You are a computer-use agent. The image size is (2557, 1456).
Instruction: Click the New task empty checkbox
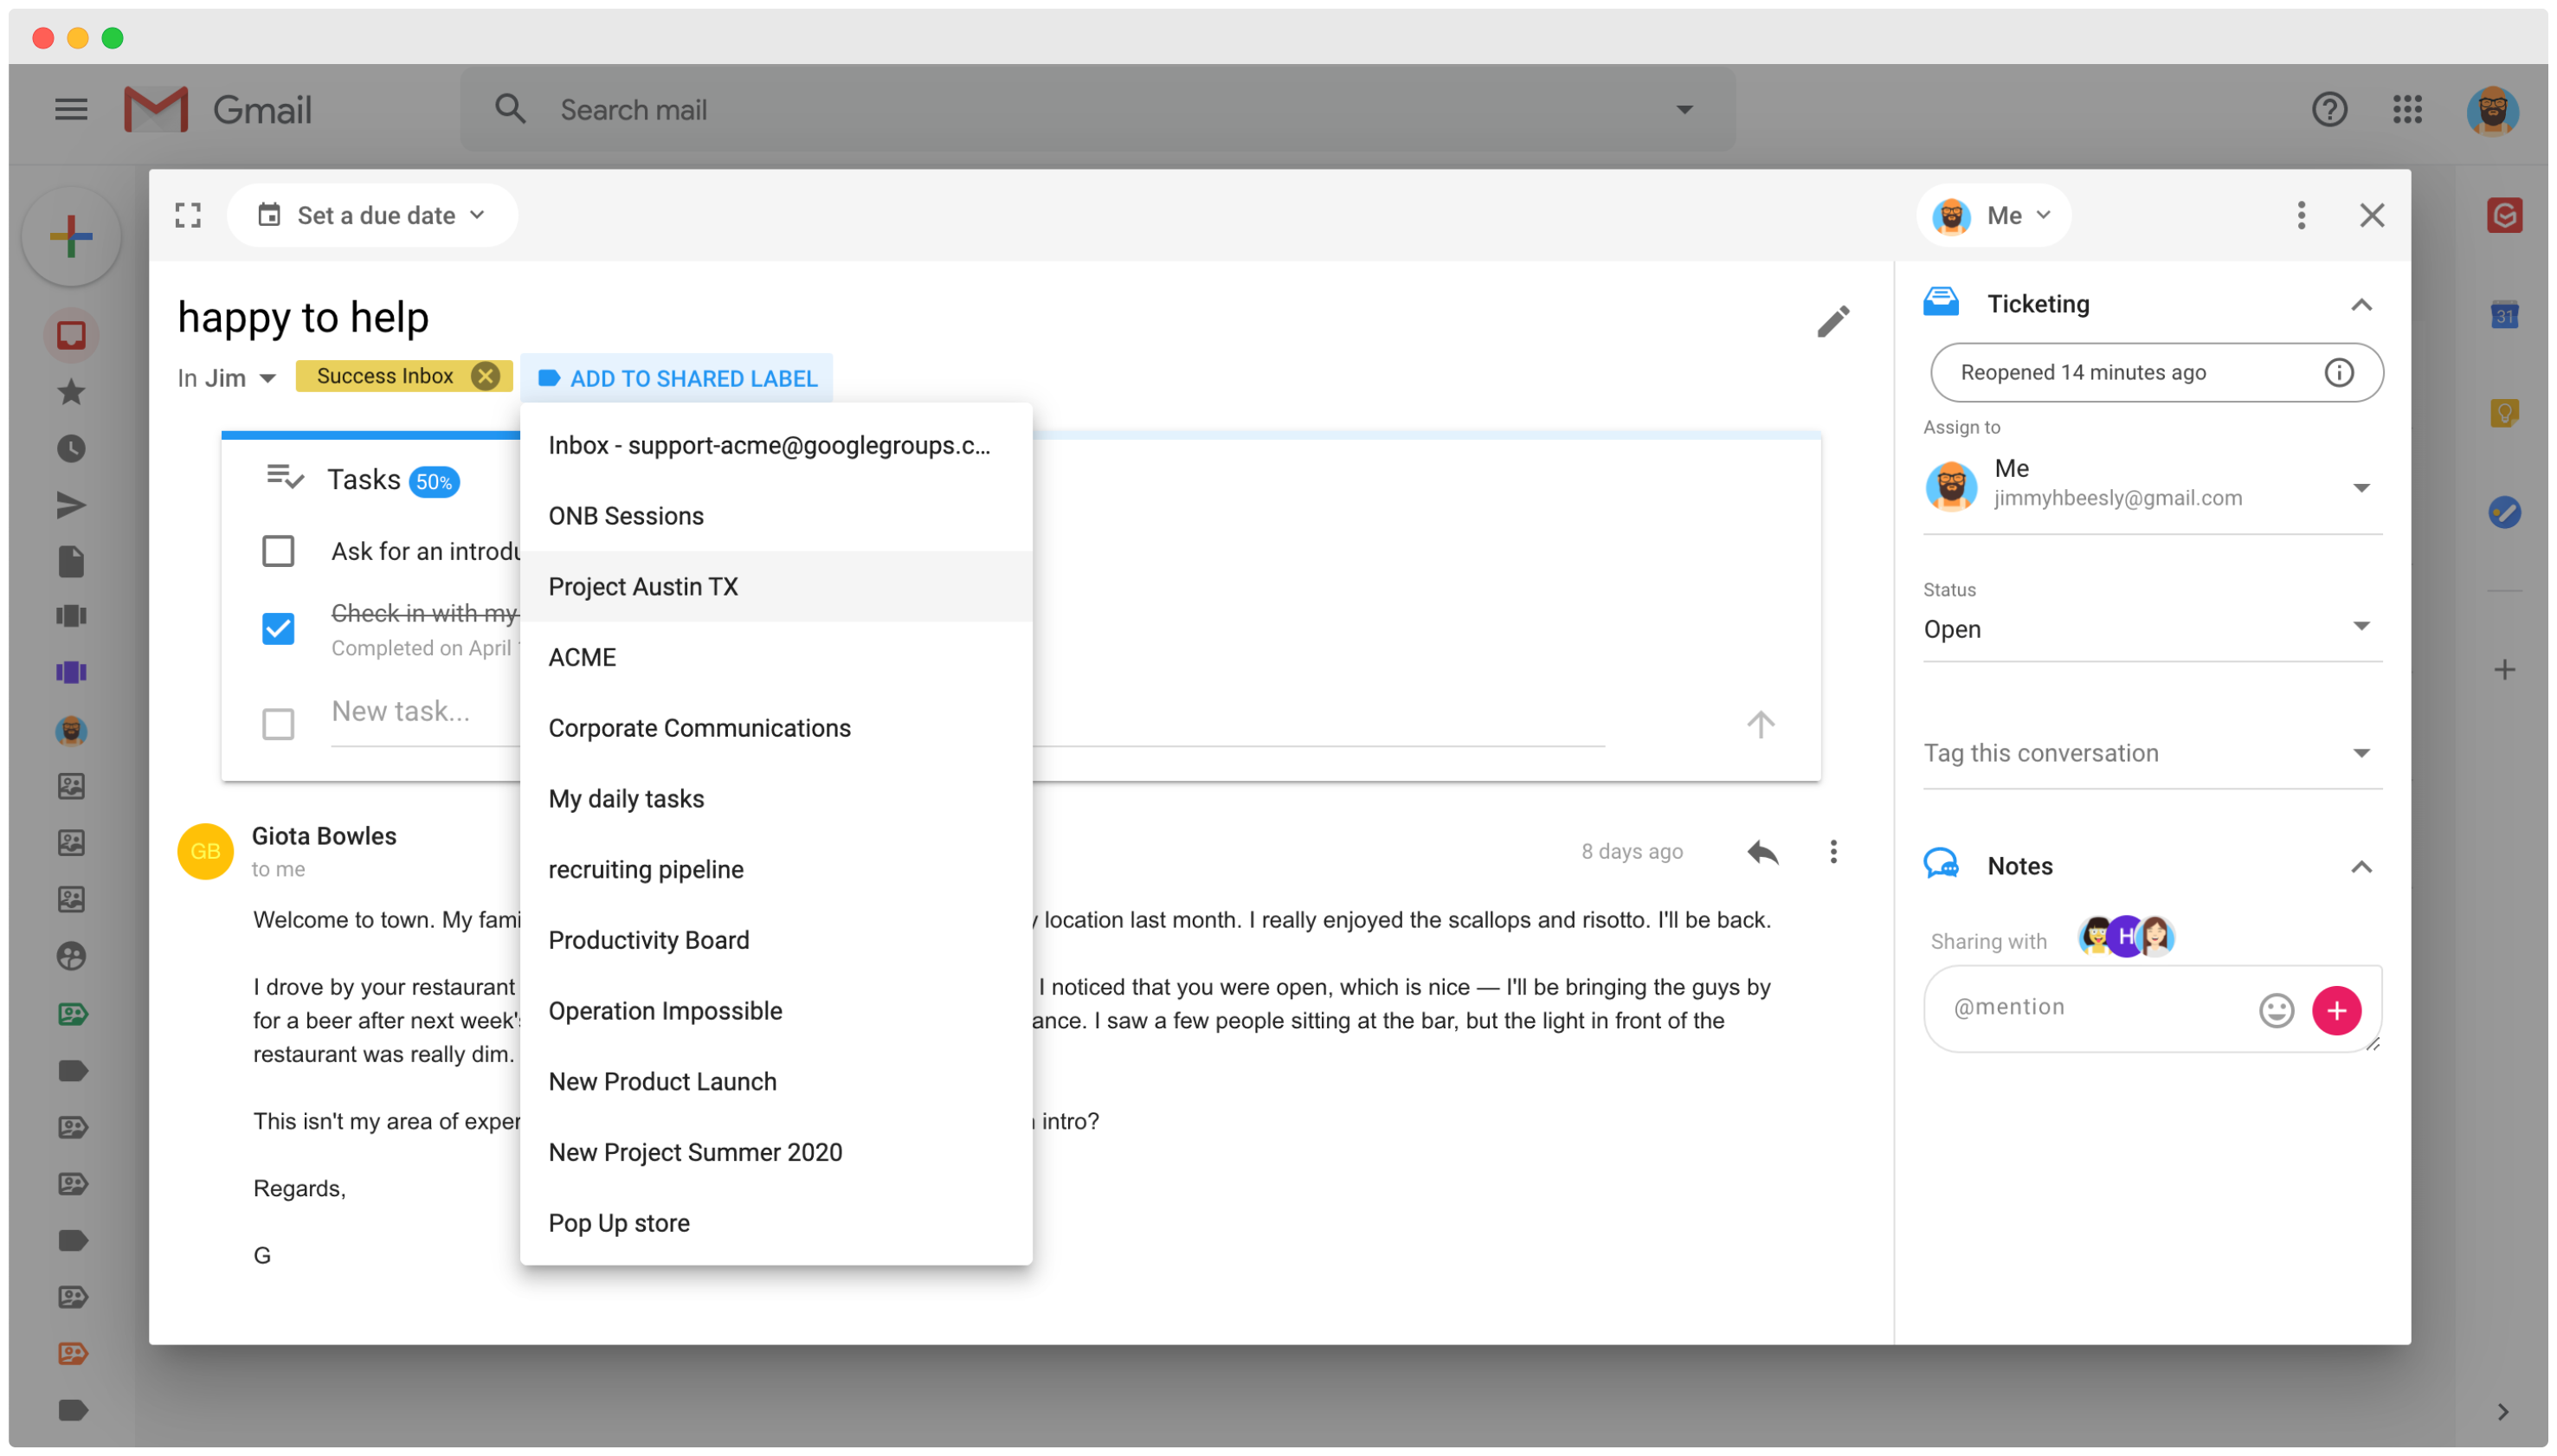(278, 724)
